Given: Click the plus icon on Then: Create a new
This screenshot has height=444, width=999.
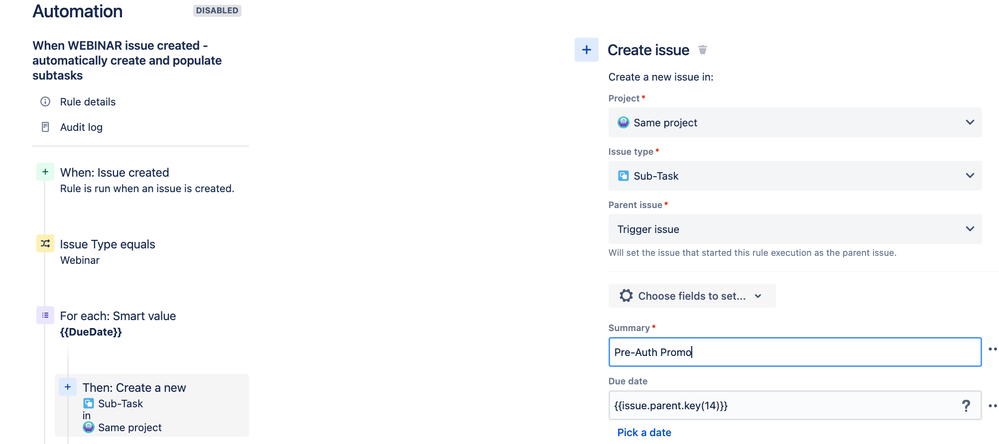Looking at the screenshot, I should (x=68, y=387).
